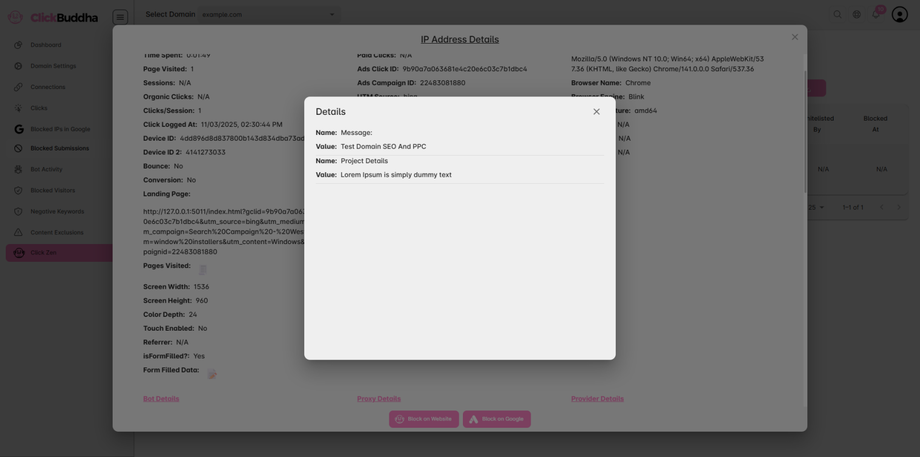Click the 'Project Details' name text

(364, 161)
